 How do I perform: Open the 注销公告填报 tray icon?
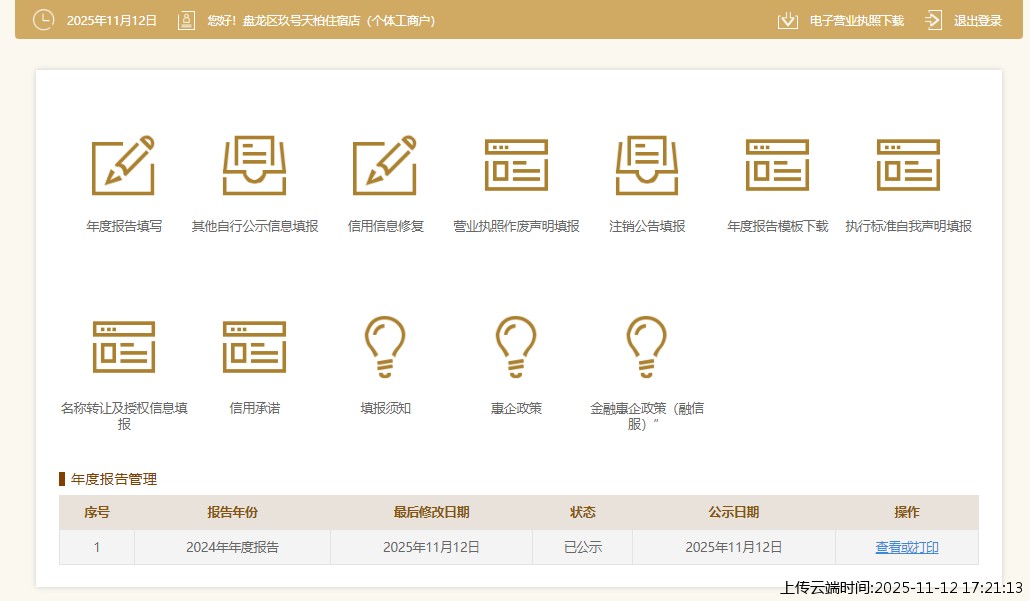coord(647,165)
